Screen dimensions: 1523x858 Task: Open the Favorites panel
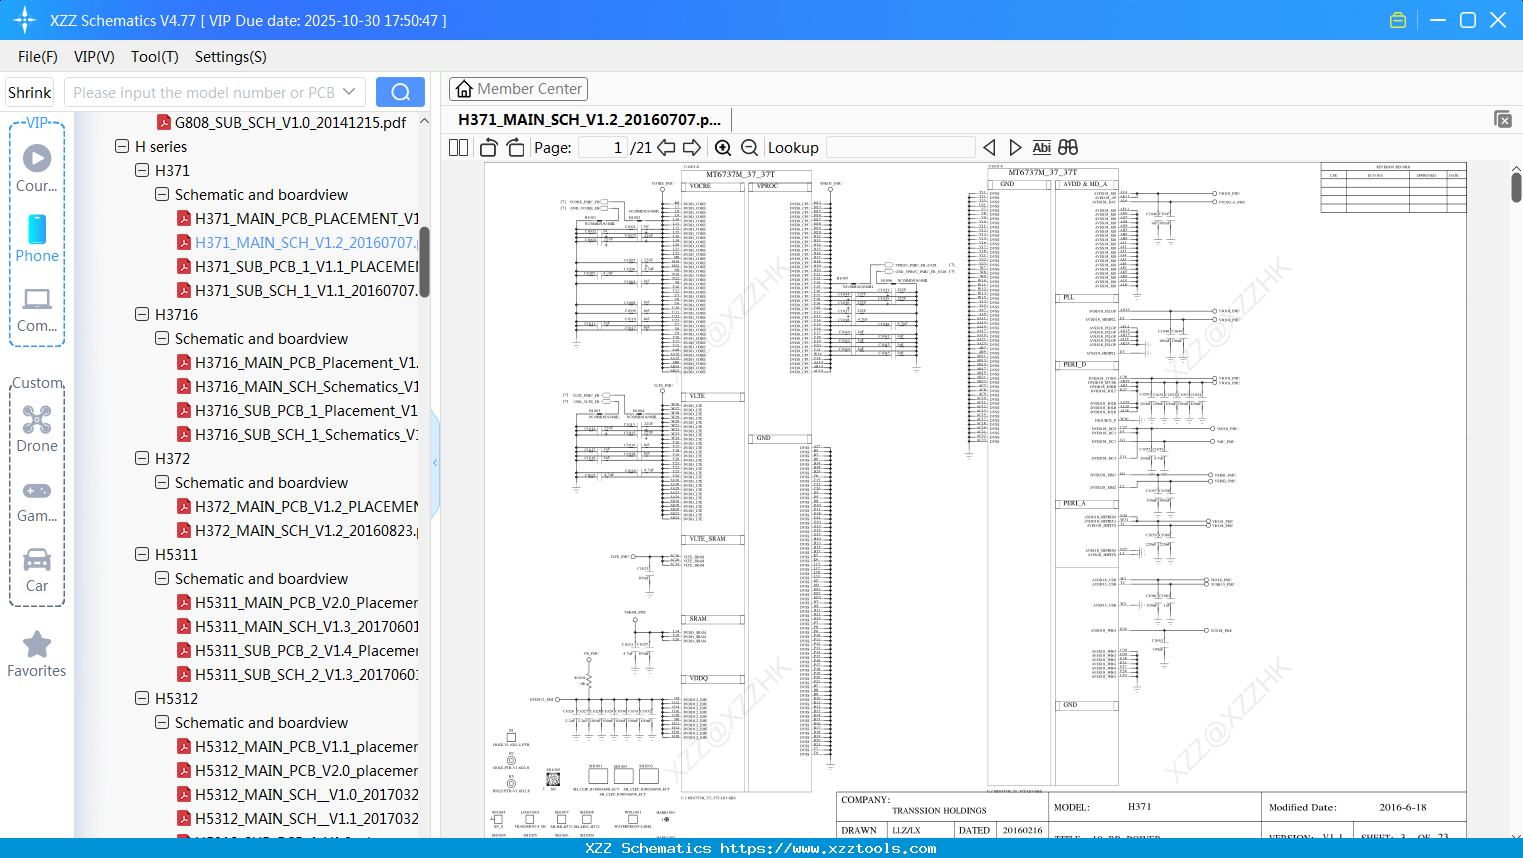(37, 653)
